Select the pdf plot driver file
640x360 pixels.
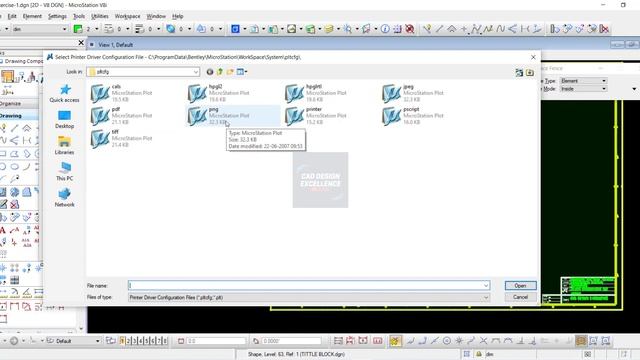(x=121, y=116)
